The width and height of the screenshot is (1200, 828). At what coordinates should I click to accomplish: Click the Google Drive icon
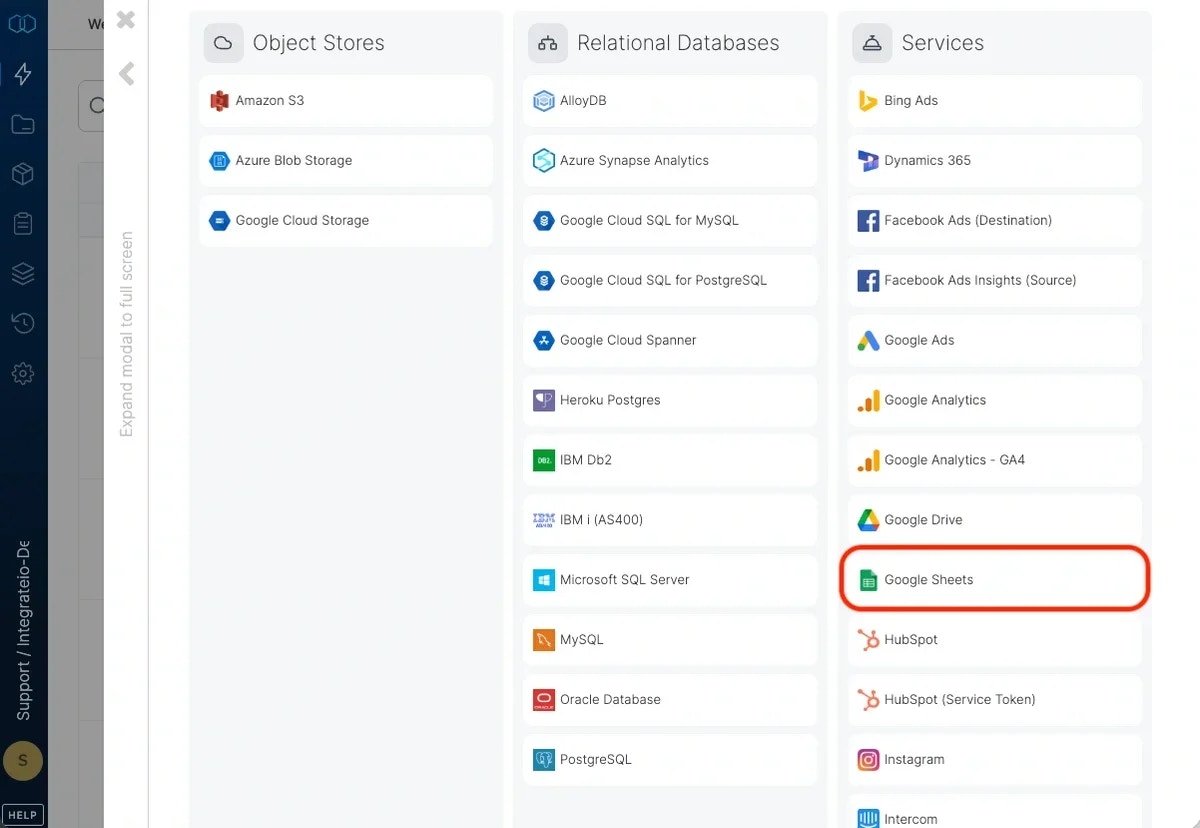[x=868, y=520]
